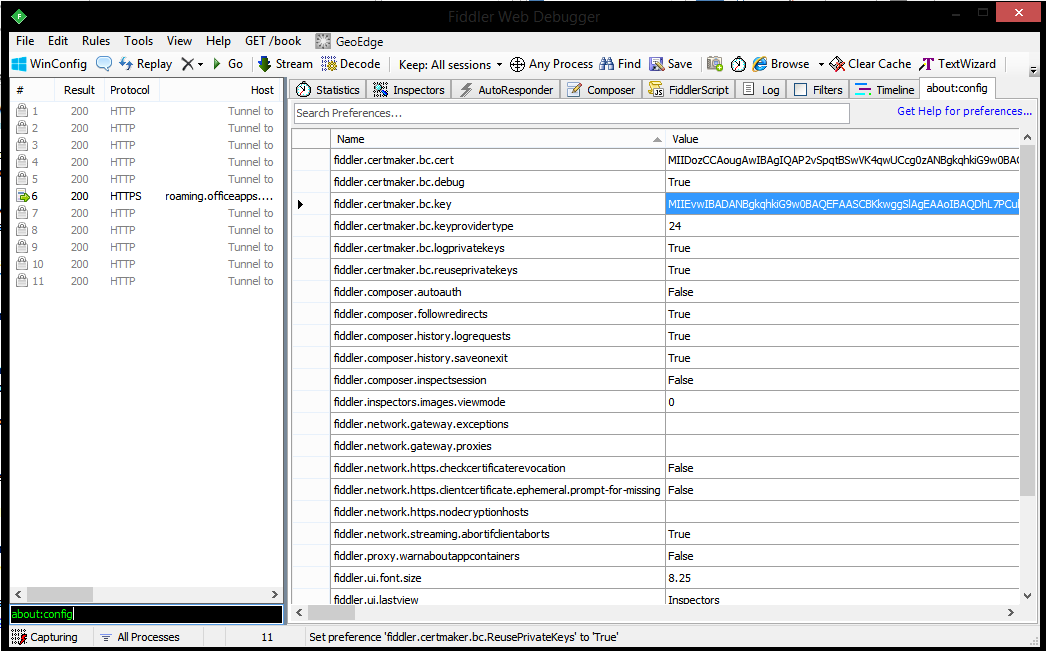Switch to the Log tab
The width and height of the screenshot is (1046, 651).
point(760,89)
